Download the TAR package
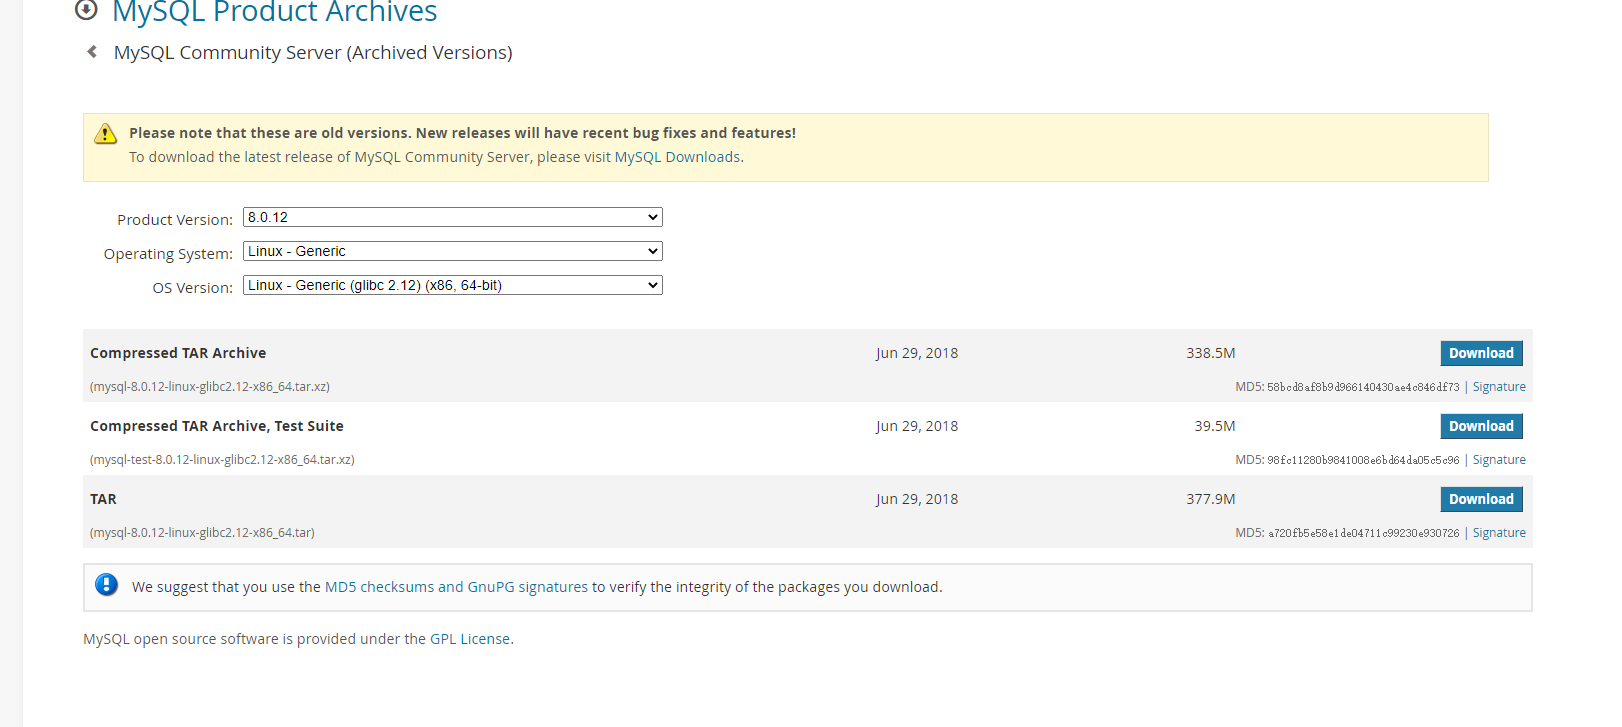1622x727 pixels. point(1481,499)
